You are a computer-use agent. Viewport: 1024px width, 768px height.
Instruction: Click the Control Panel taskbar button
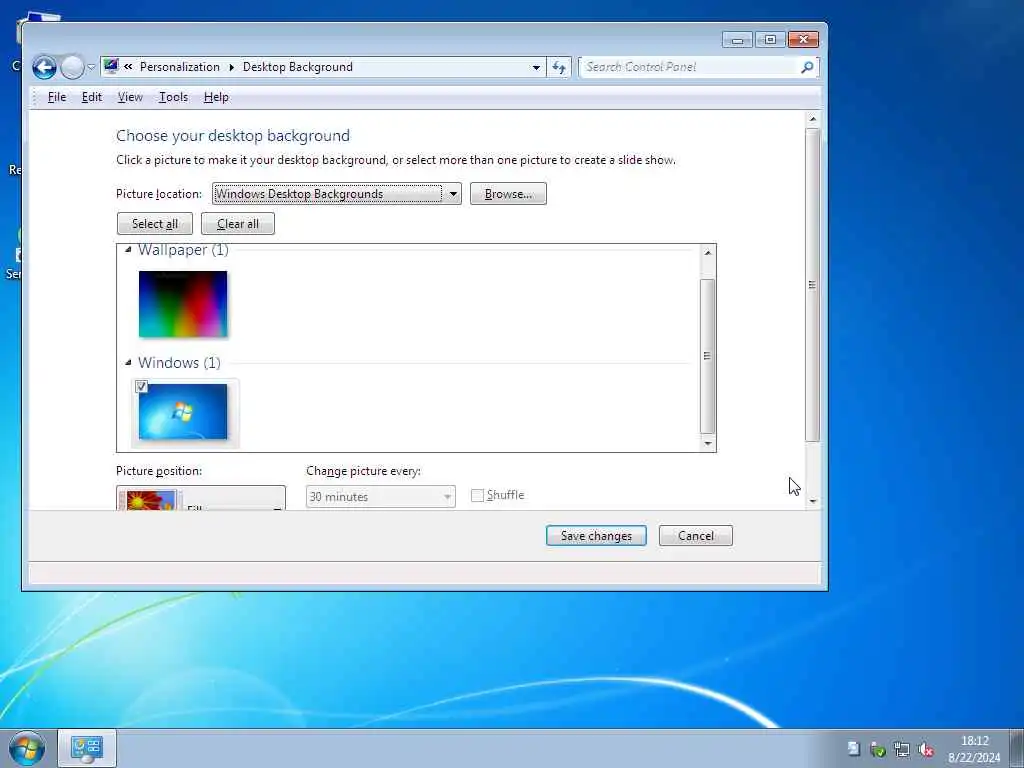tap(87, 748)
